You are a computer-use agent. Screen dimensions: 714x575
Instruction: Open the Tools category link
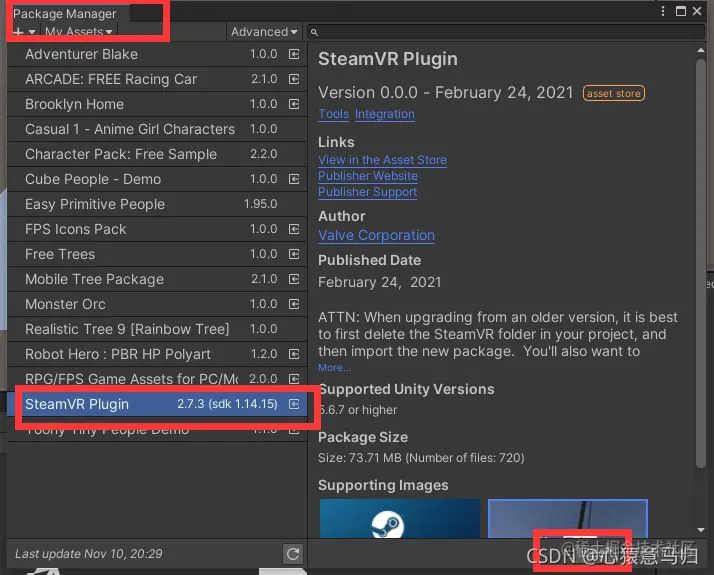(x=334, y=114)
